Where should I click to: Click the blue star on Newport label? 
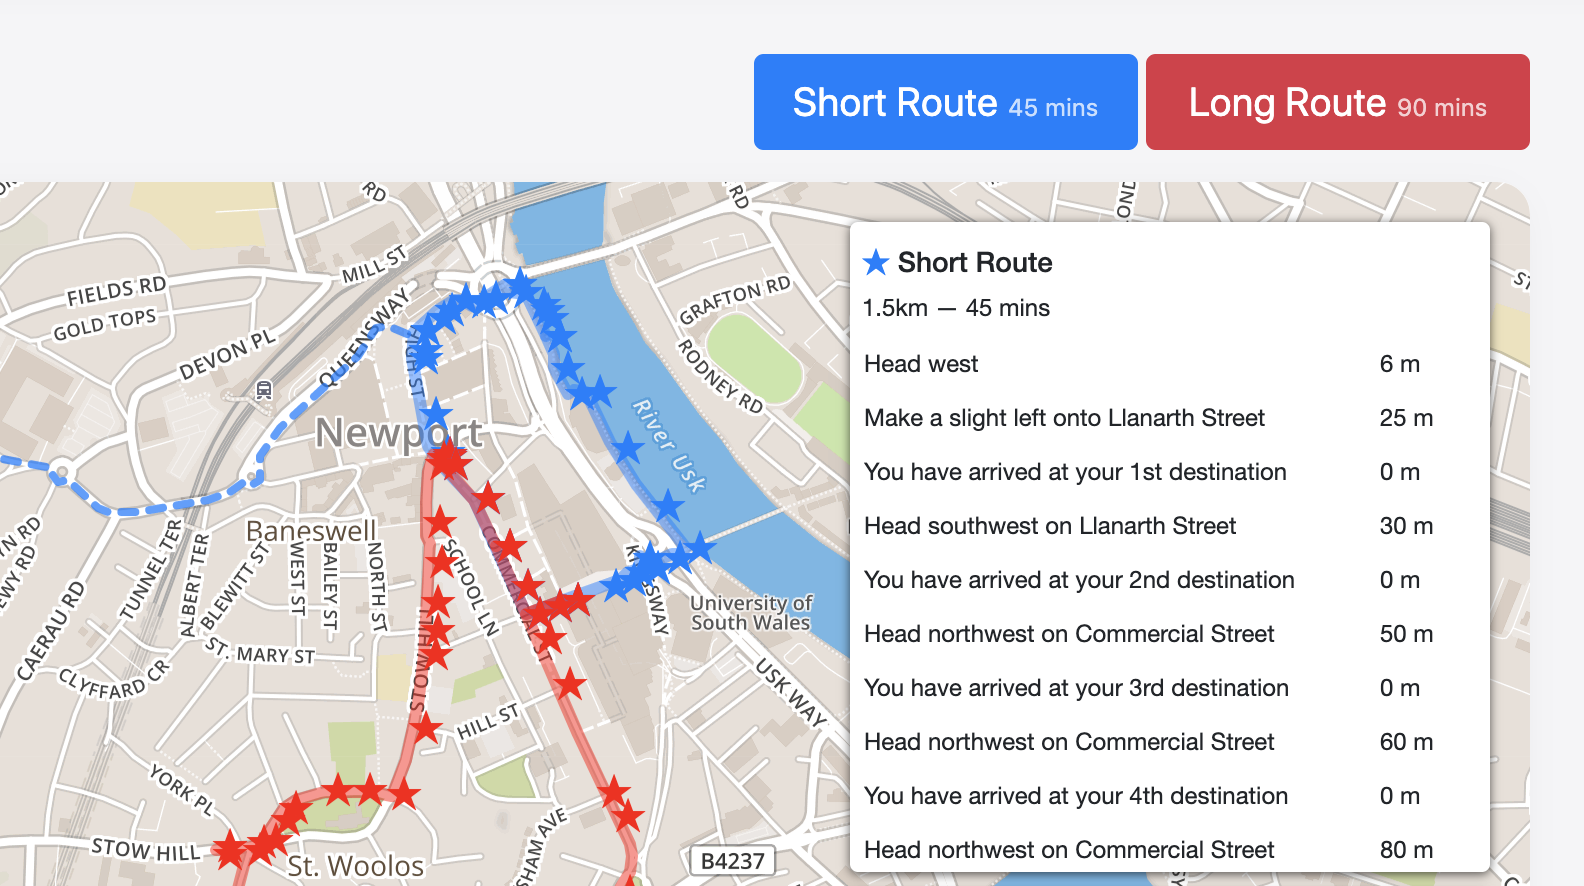tap(435, 413)
